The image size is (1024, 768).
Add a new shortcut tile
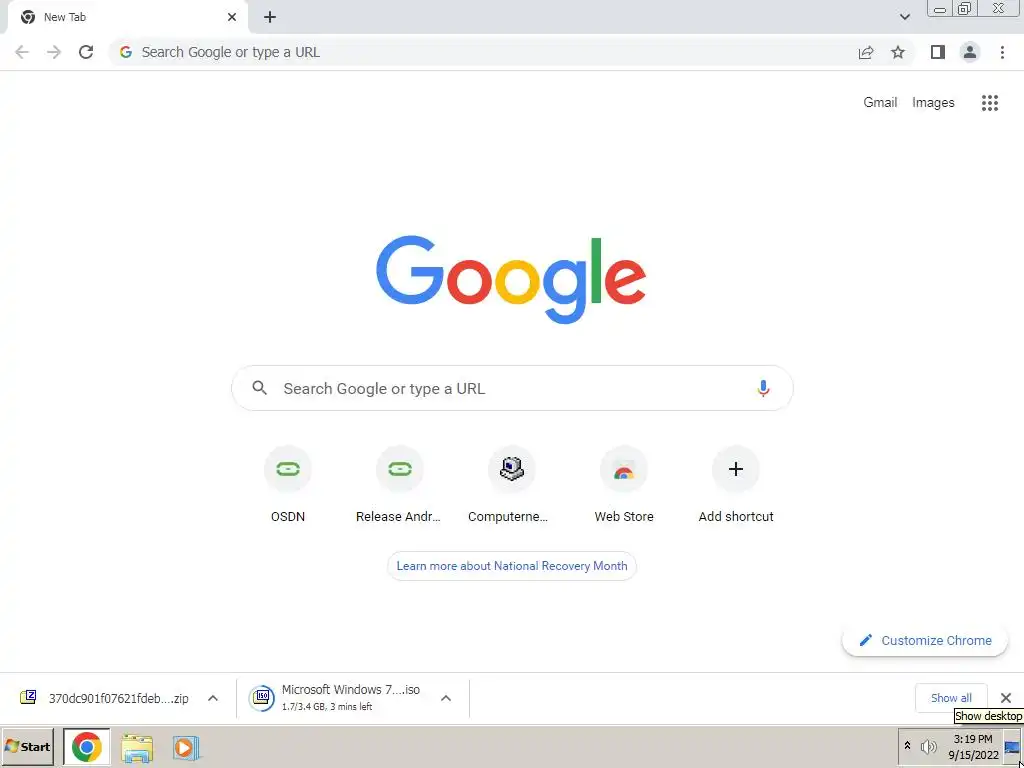pyautogui.click(x=735, y=485)
